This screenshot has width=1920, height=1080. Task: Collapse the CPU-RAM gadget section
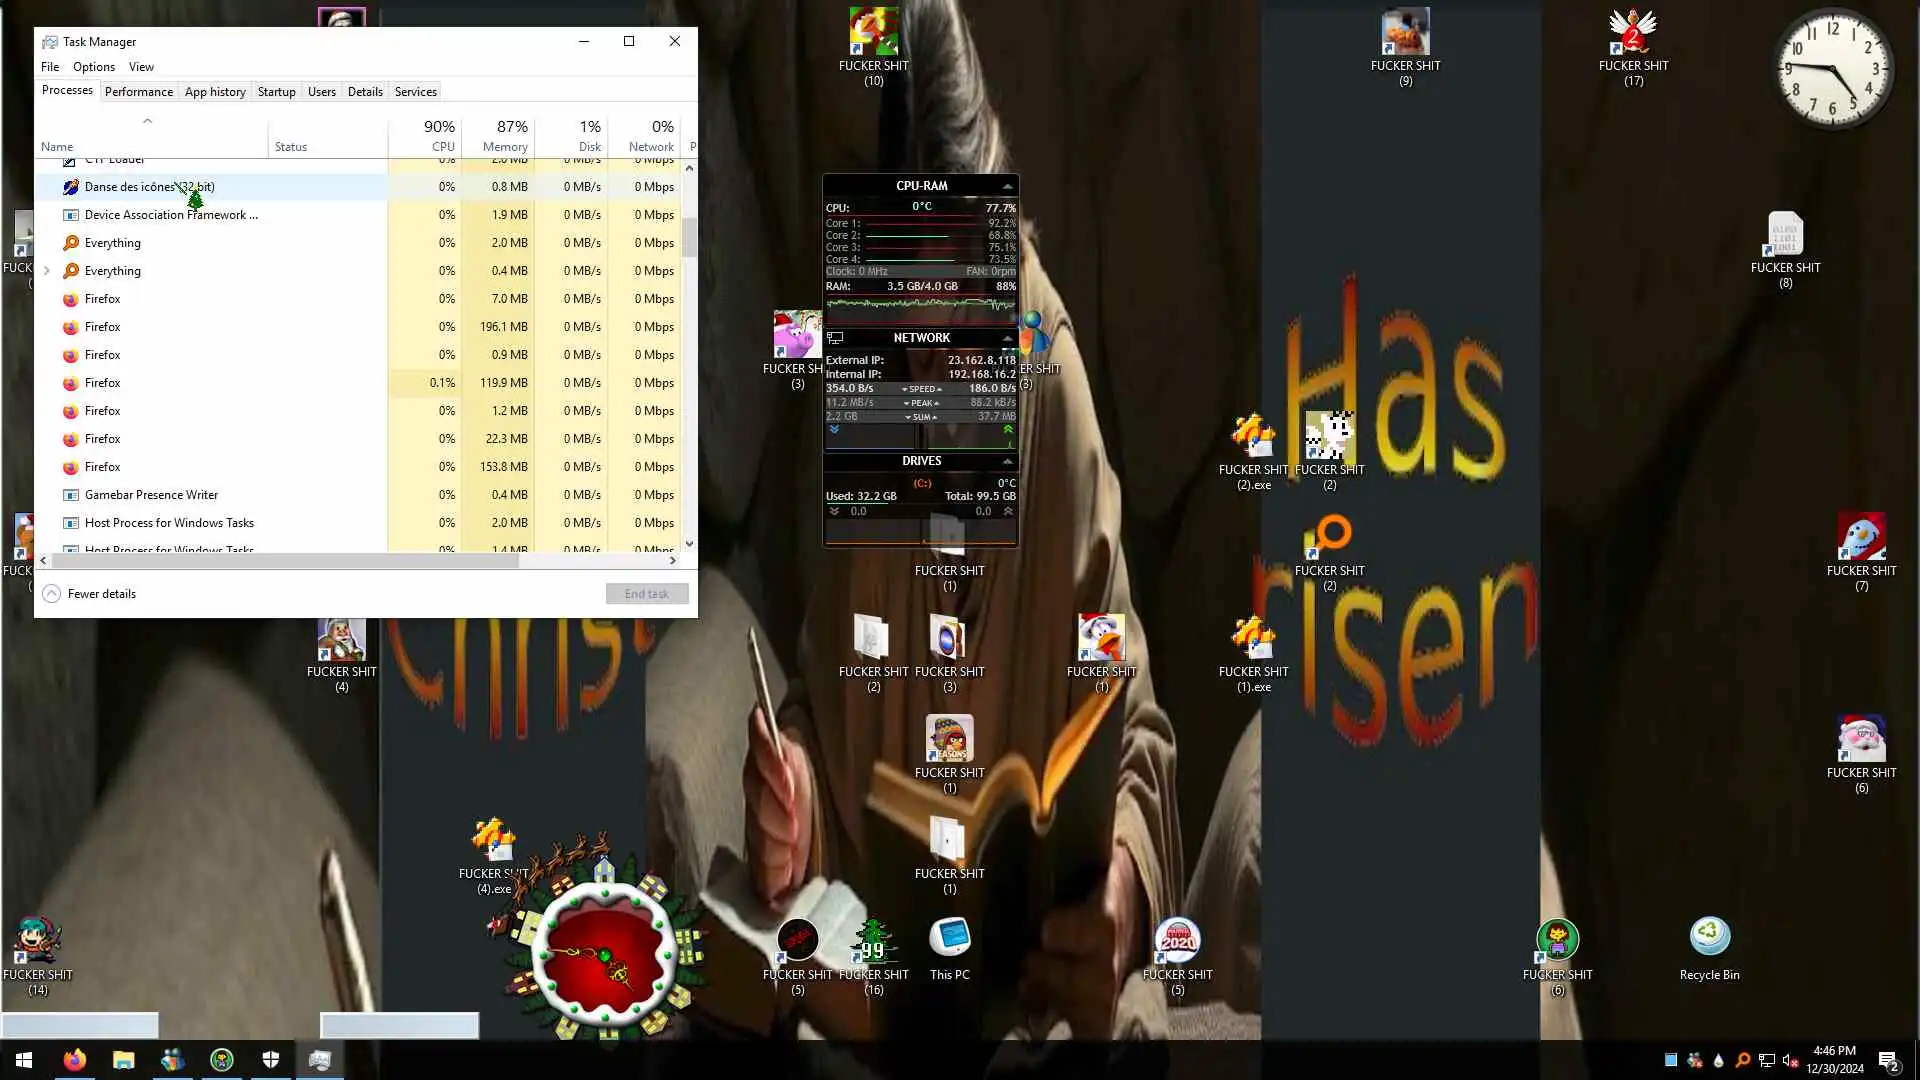click(1007, 186)
